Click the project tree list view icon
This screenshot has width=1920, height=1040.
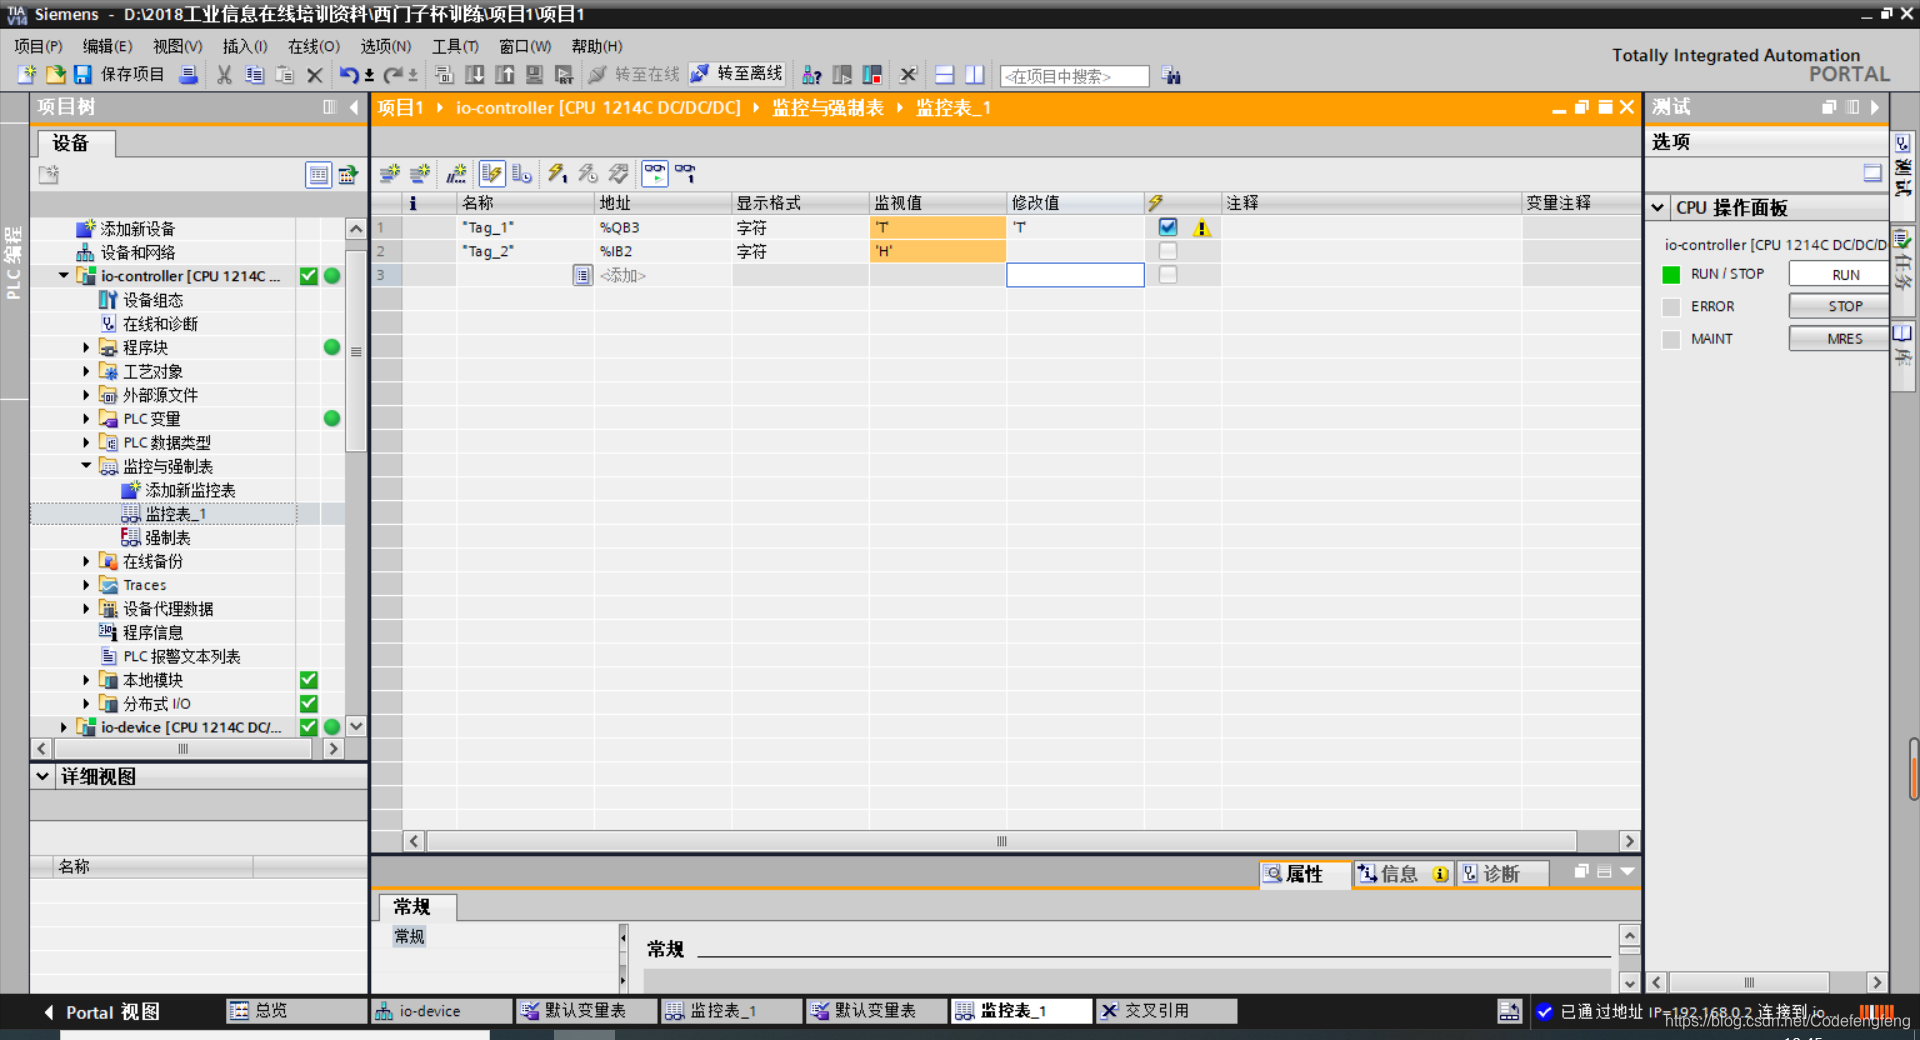tap(318, 175)
